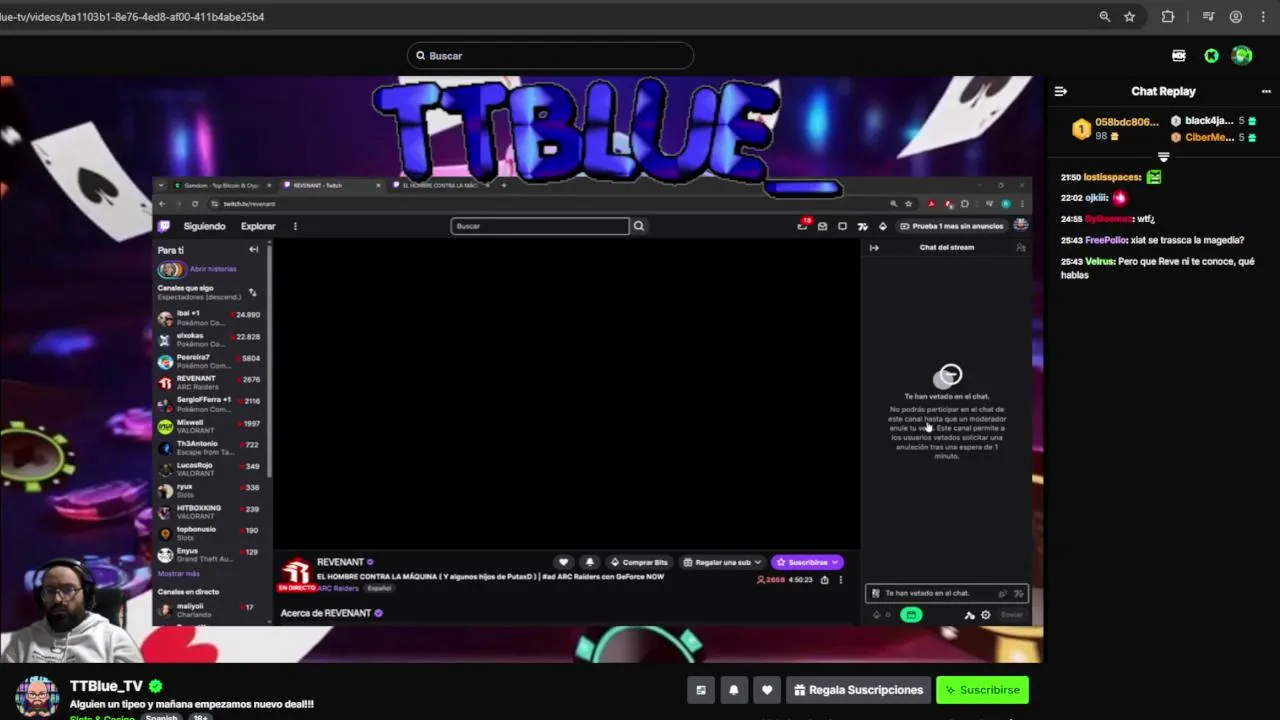Click green channel points icon in Twitch chat
This screenshot has height=720, width=1280.
tap(911, 615)
